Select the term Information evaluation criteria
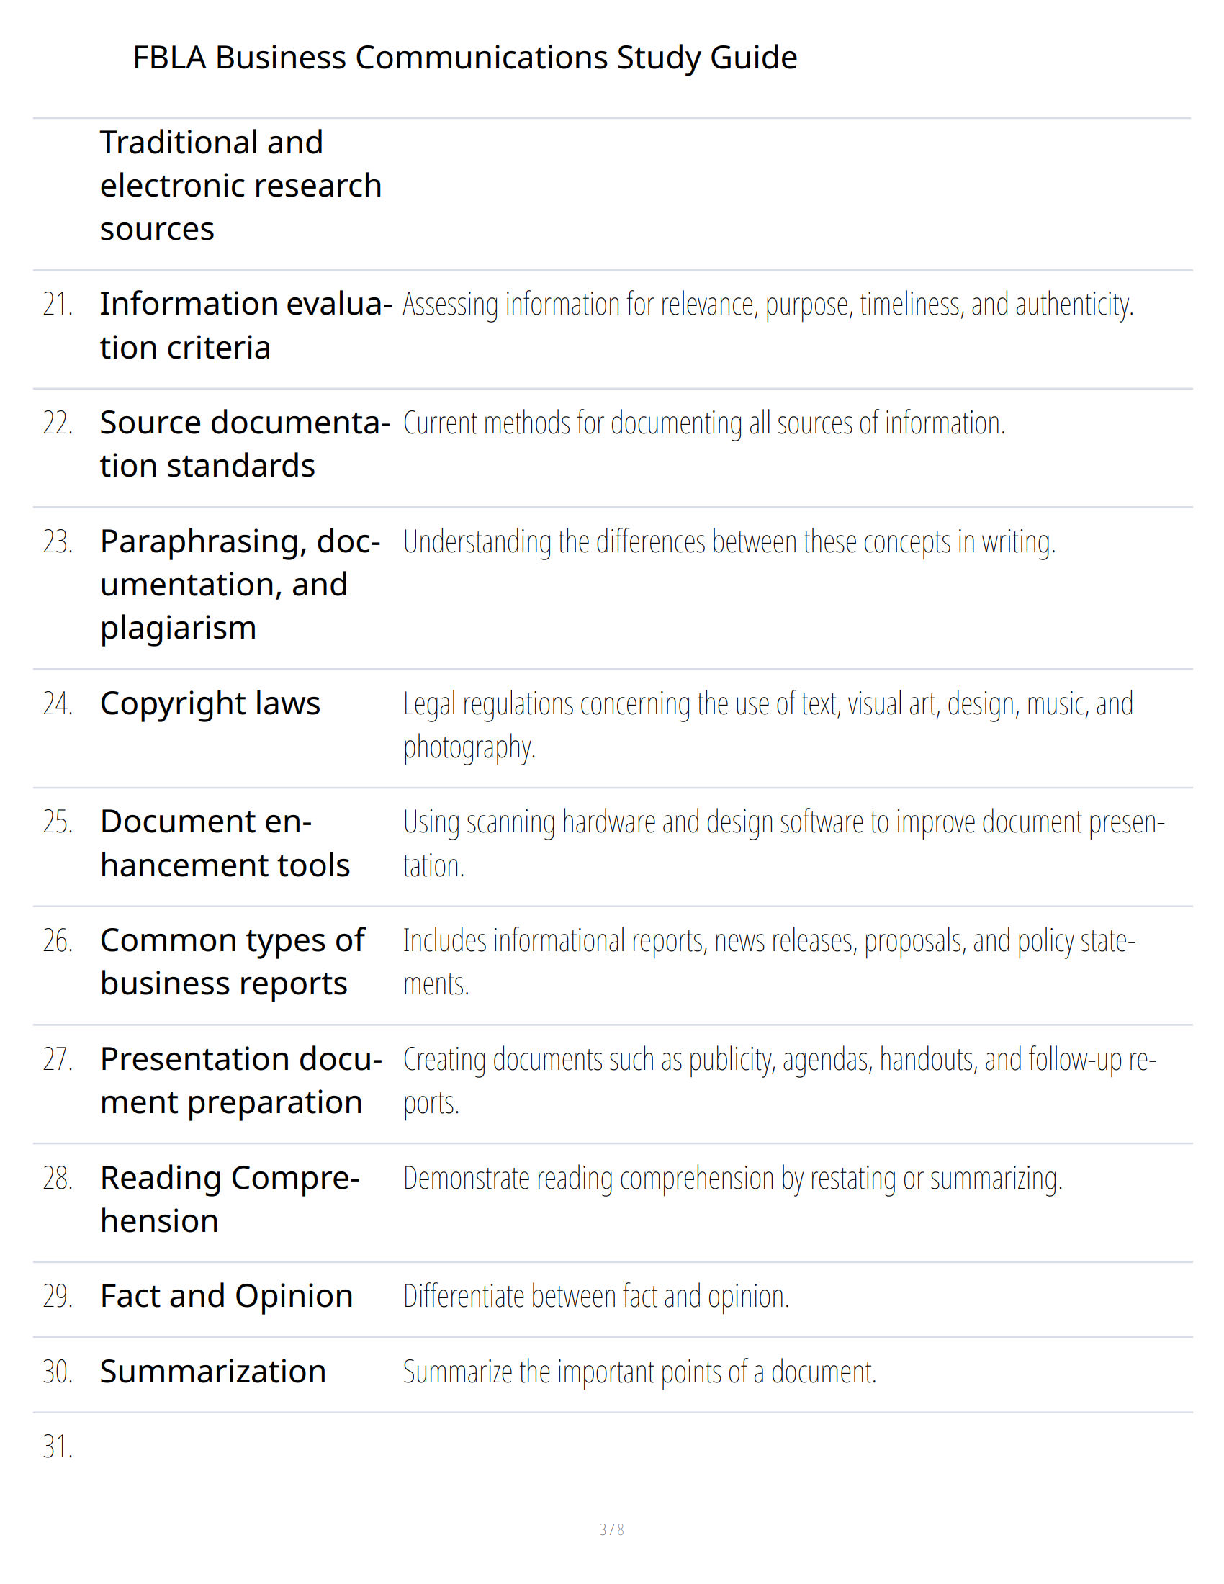This screenshot has height=1584, width=1224. 245,326
